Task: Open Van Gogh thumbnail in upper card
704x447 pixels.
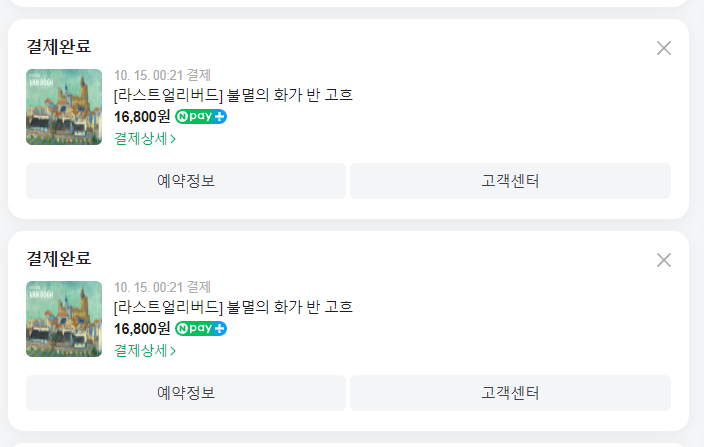Action: tap(64, 107)
